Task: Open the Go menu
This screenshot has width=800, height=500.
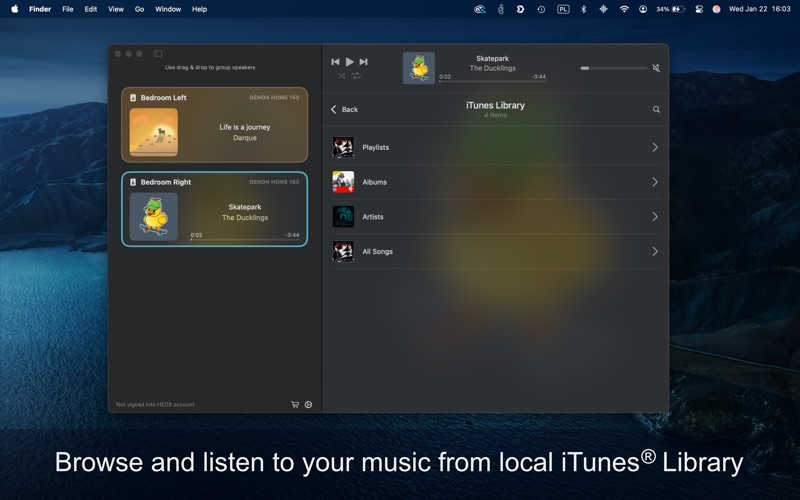Action: (x=139, y=9)
